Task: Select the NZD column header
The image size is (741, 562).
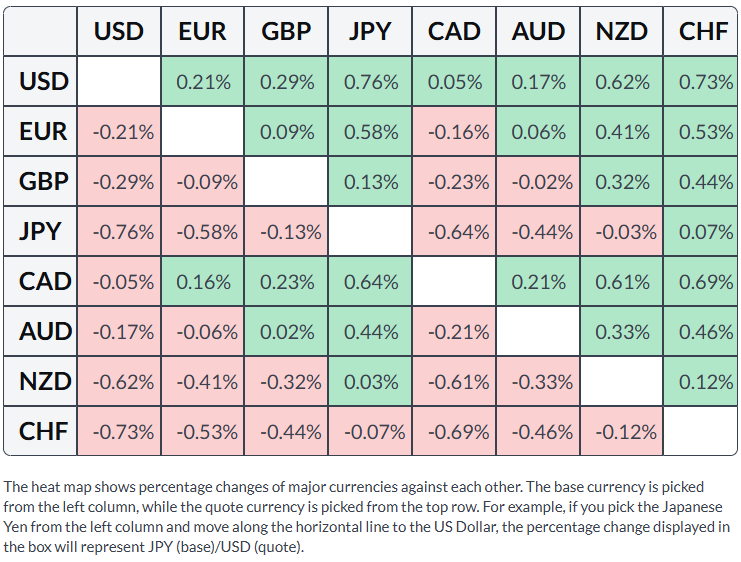Action: (621, 31)
